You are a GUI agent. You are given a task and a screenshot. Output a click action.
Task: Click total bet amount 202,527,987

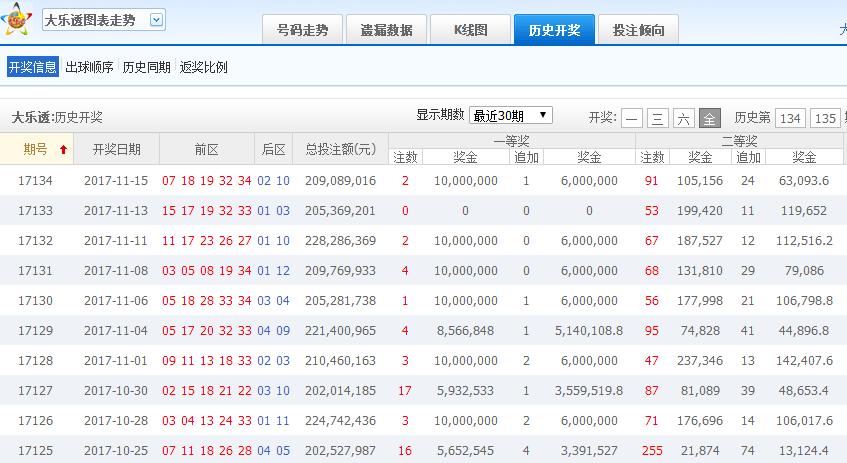(x=340, y=451)
